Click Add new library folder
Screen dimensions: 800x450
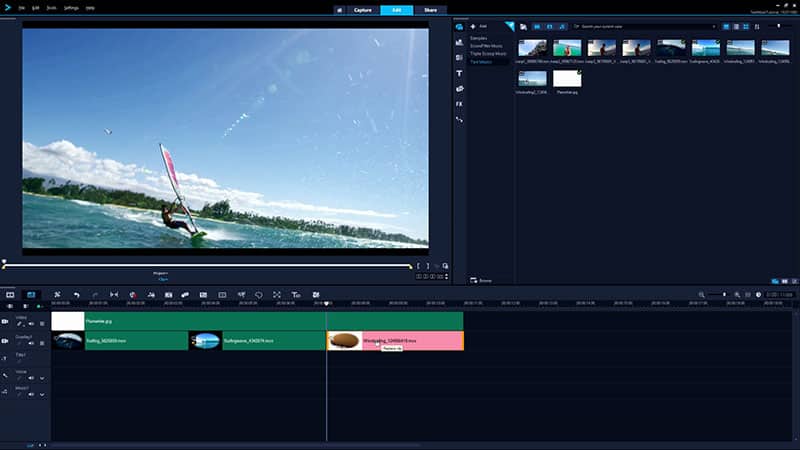click(x=479, y=26)
